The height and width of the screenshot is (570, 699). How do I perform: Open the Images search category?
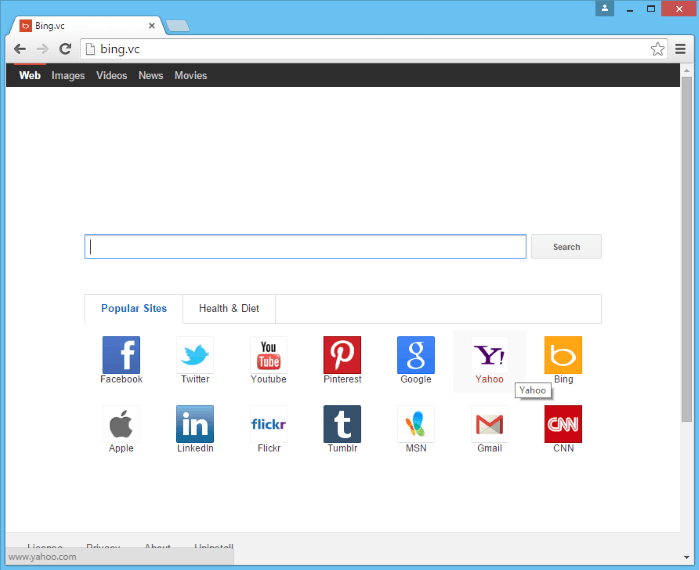pos(68,76)
